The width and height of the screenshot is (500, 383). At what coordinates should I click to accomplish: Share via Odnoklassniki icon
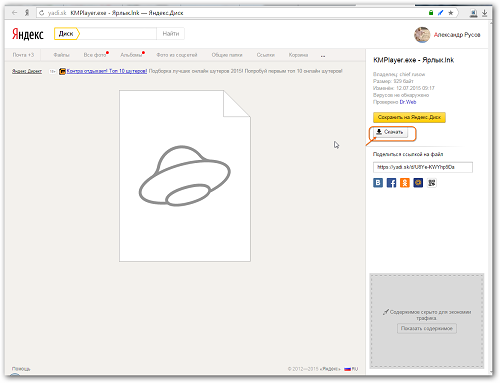(405, 183)
